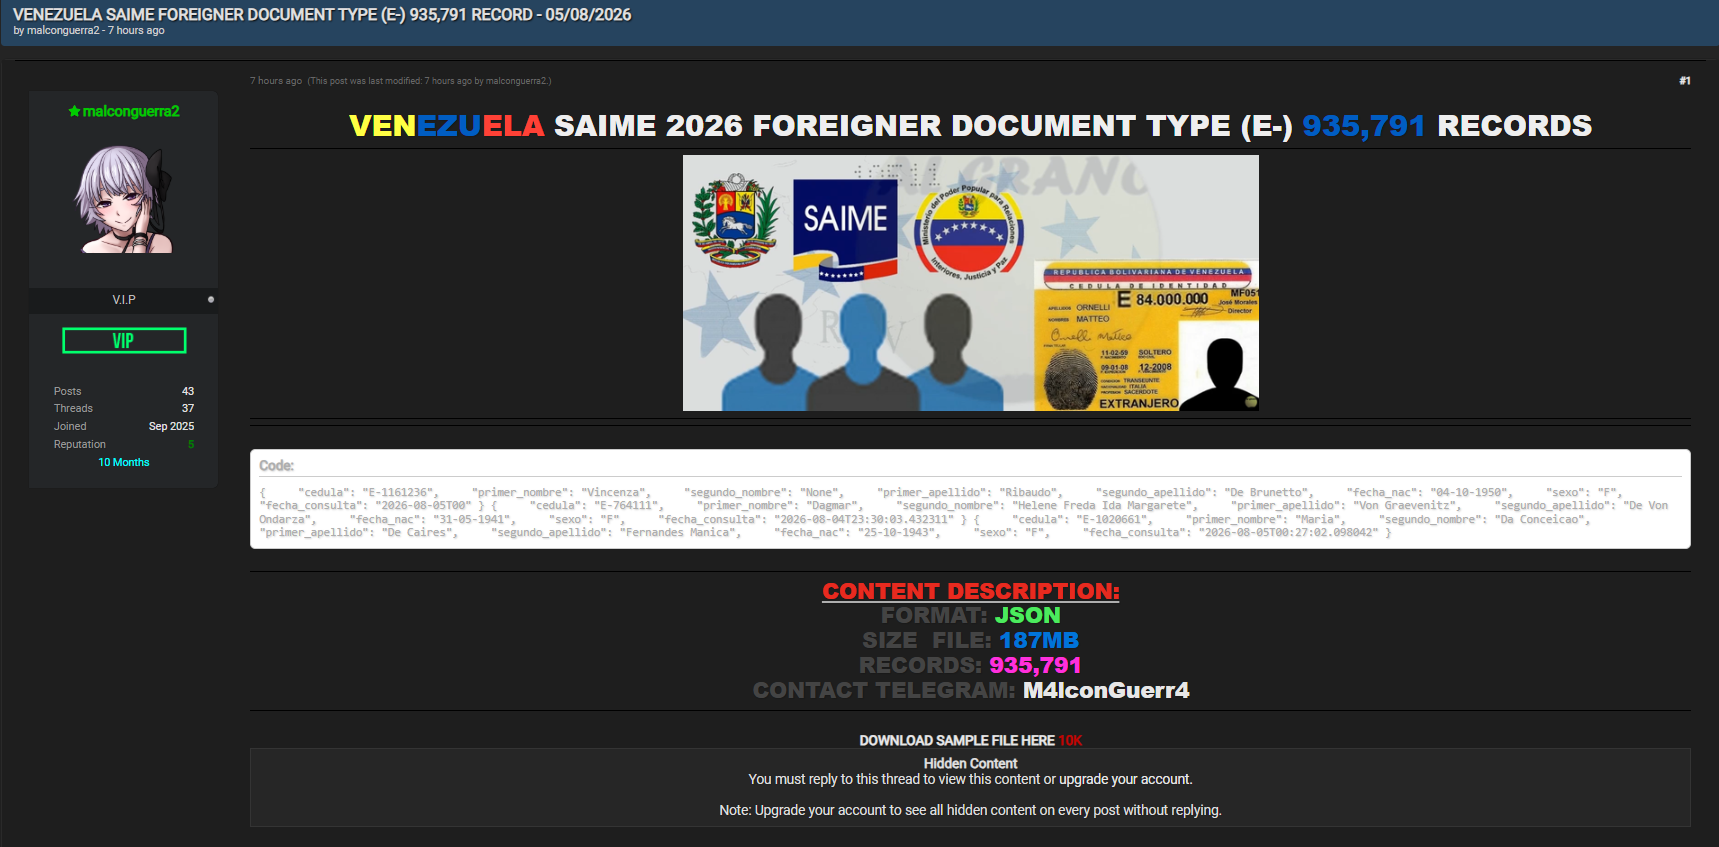Open the thread title 'VENEZUELA SAIME FOREIGNER DOCUMENT TYPE'
Image resolution: width=1719 pixels, height=847 pixels.
coord(322,15)
